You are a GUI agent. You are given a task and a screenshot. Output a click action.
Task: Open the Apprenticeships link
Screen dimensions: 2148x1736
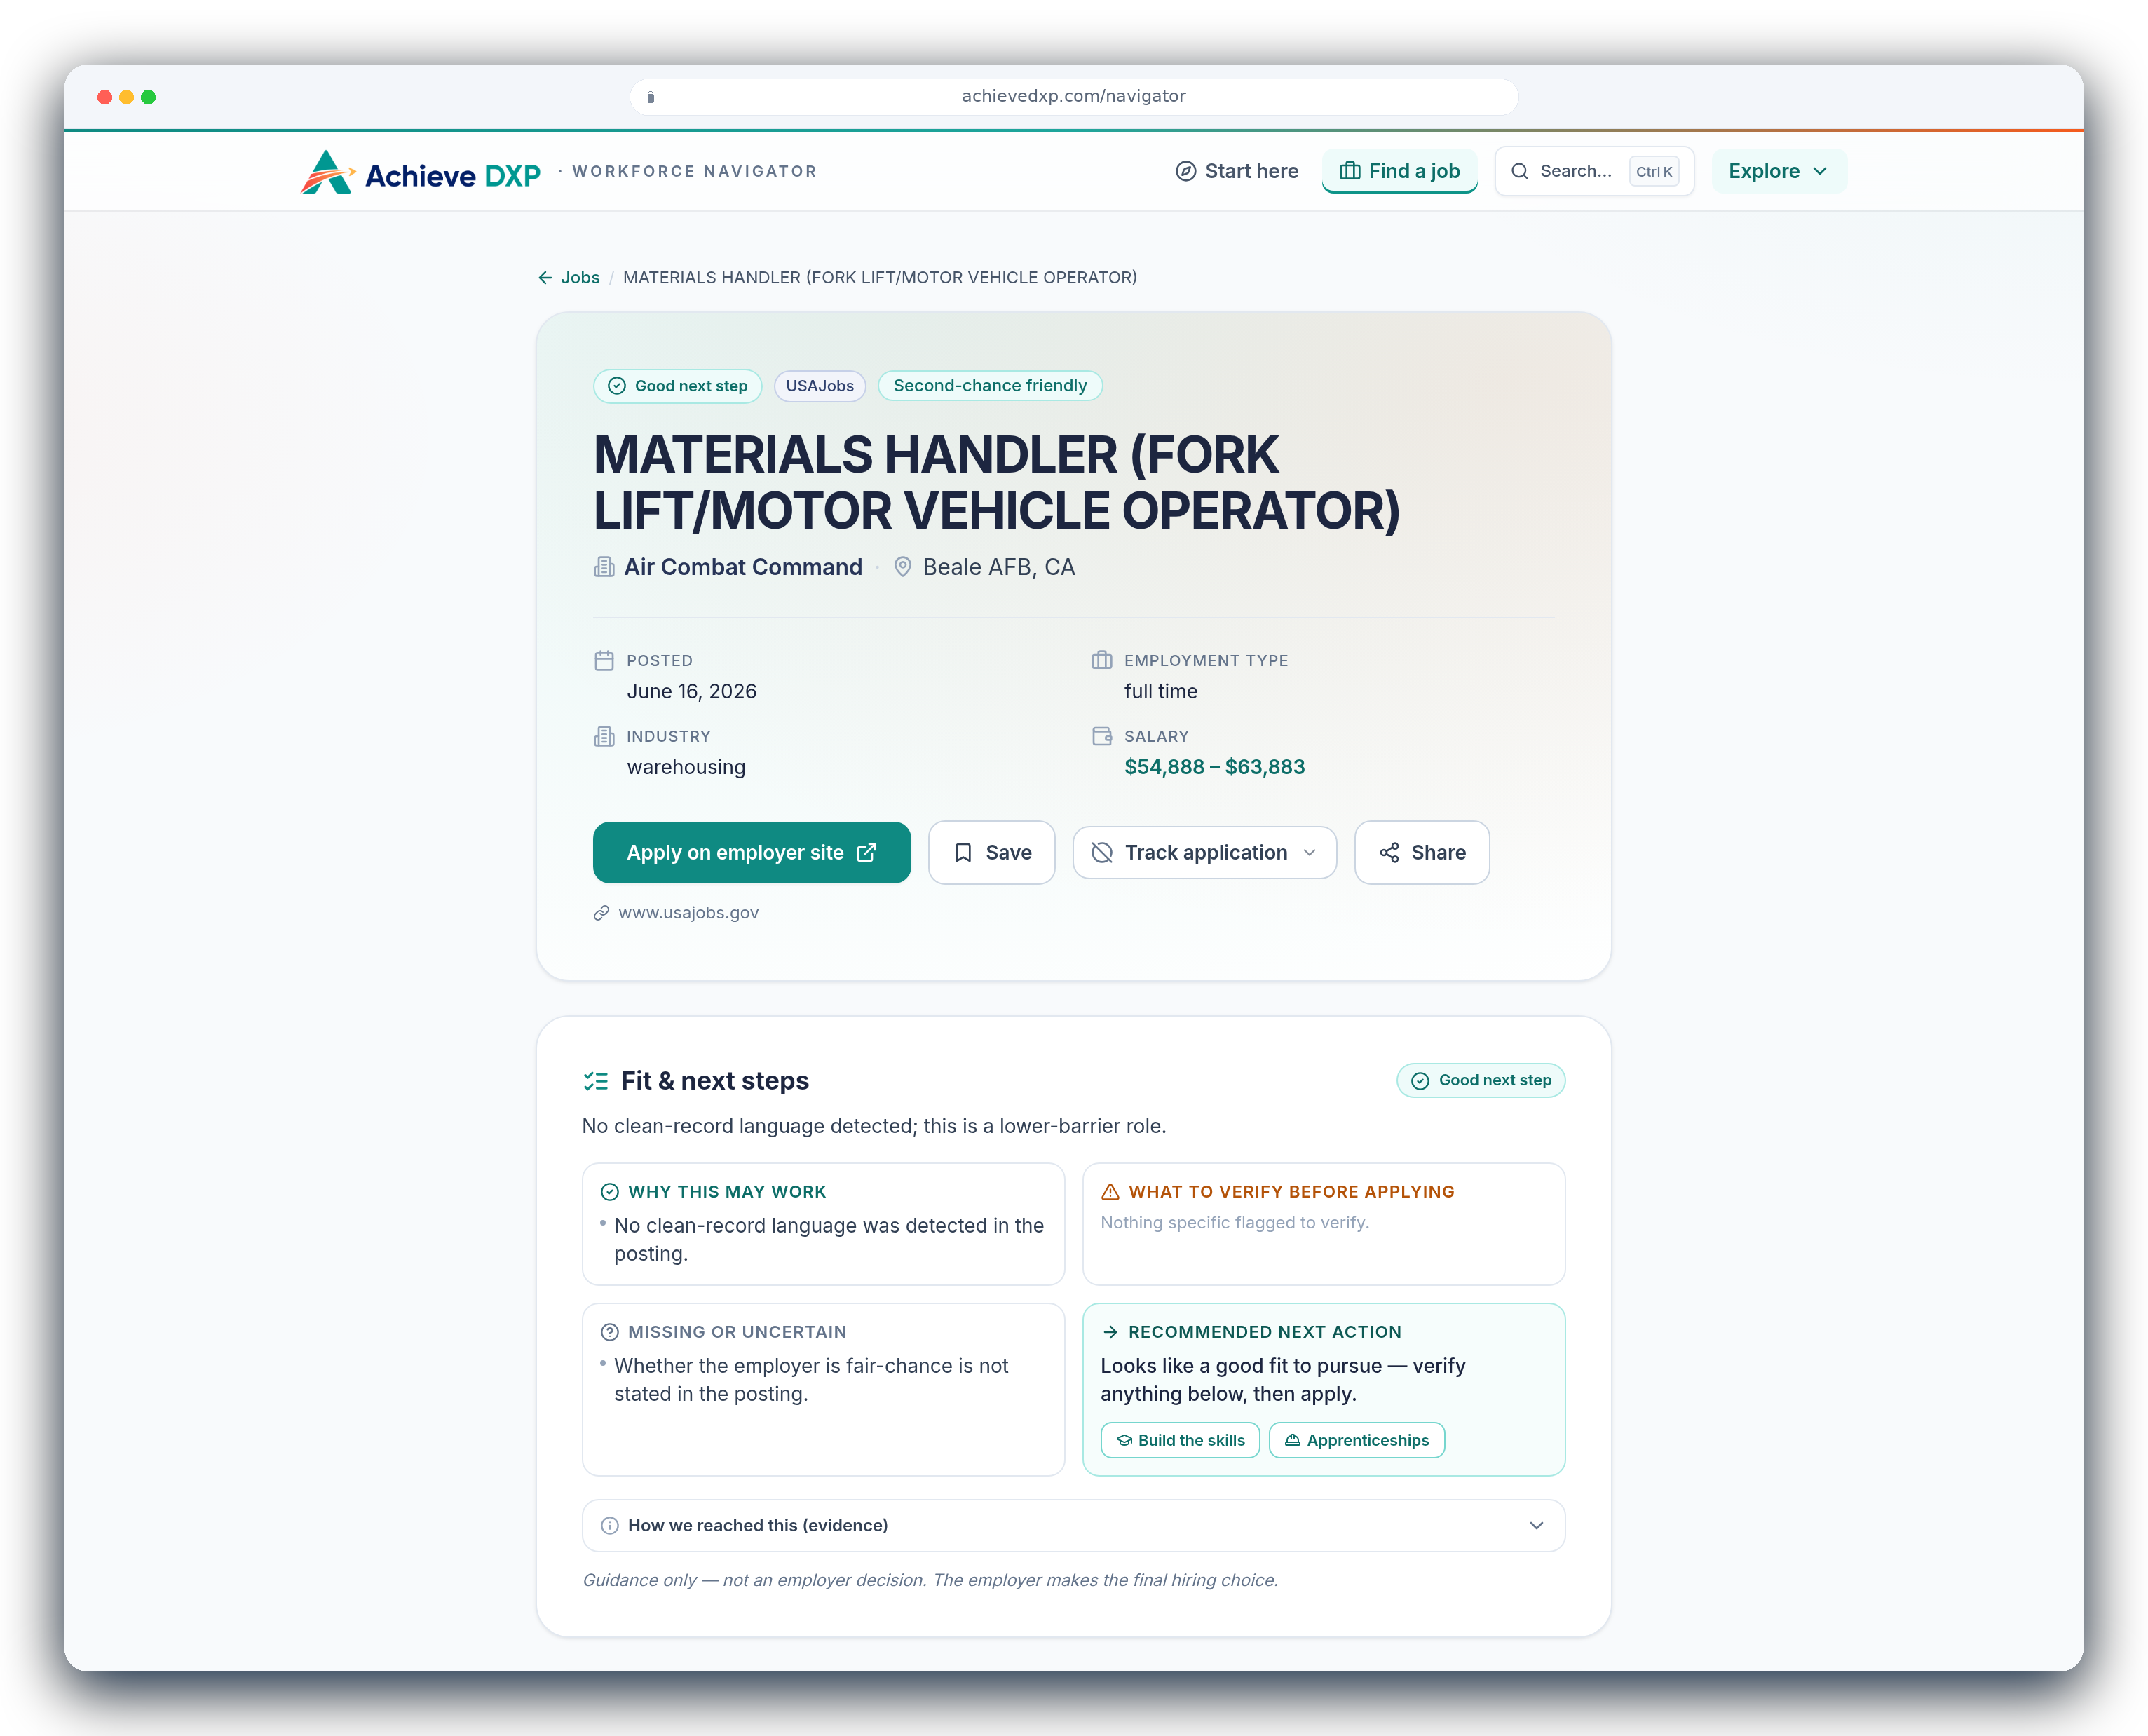1357,1440
